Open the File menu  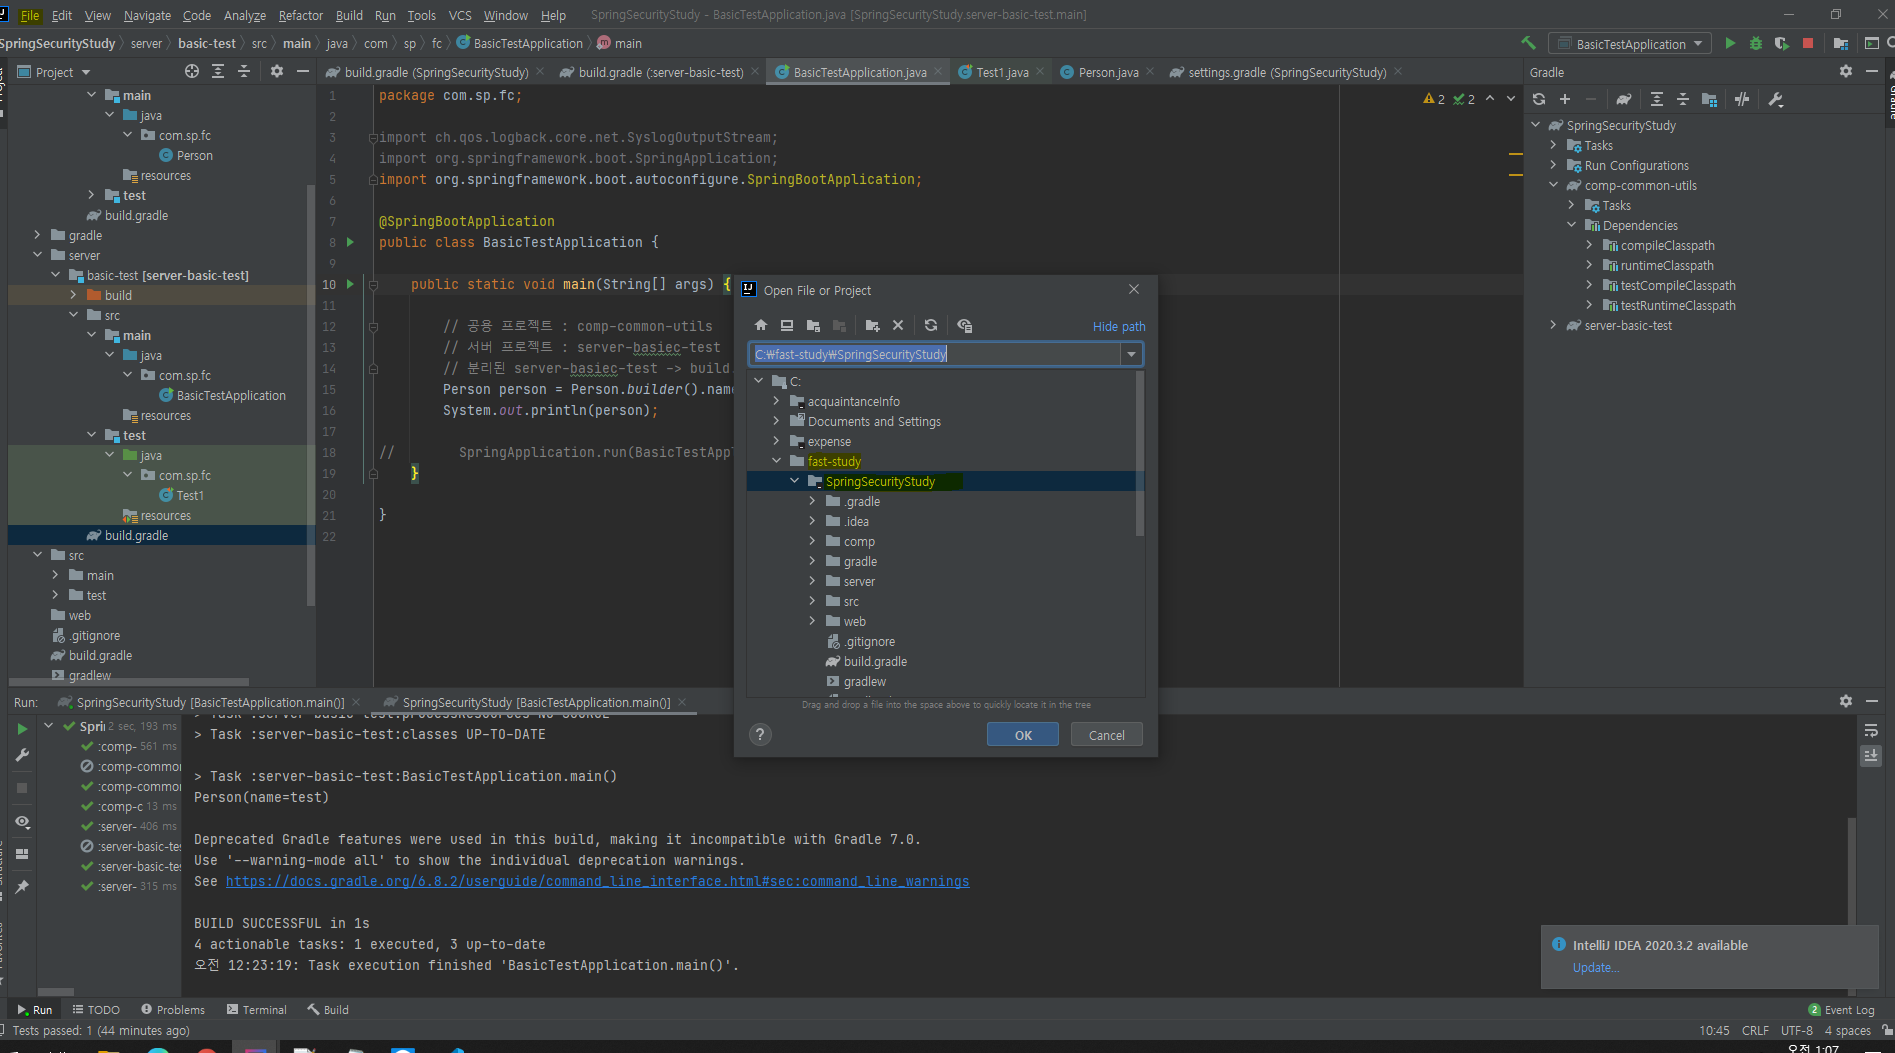click(30, 15)
